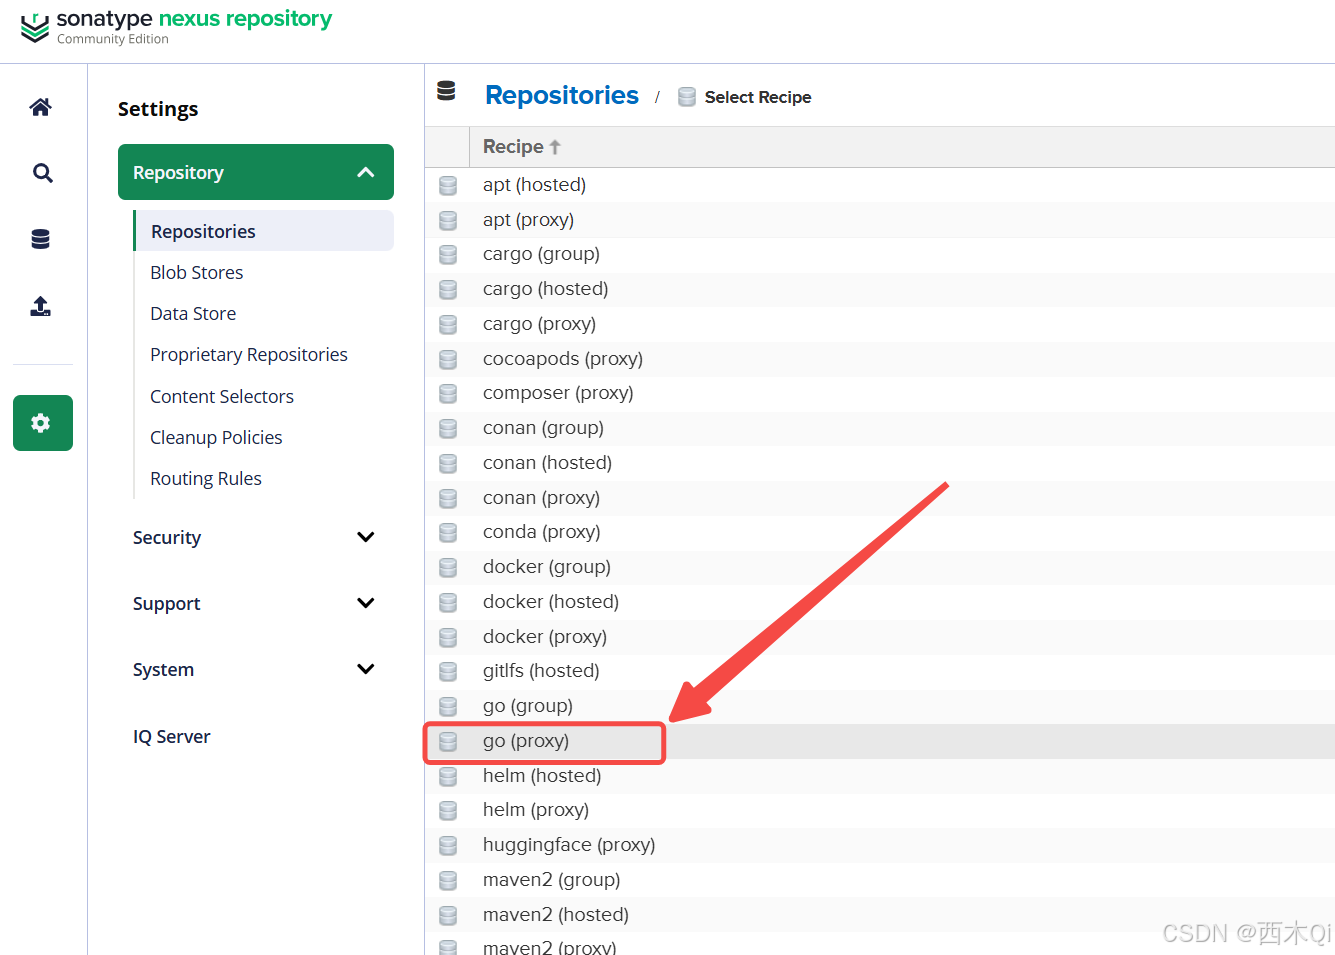
Task: Select Repositories in the settings menu
Action: 264,231
